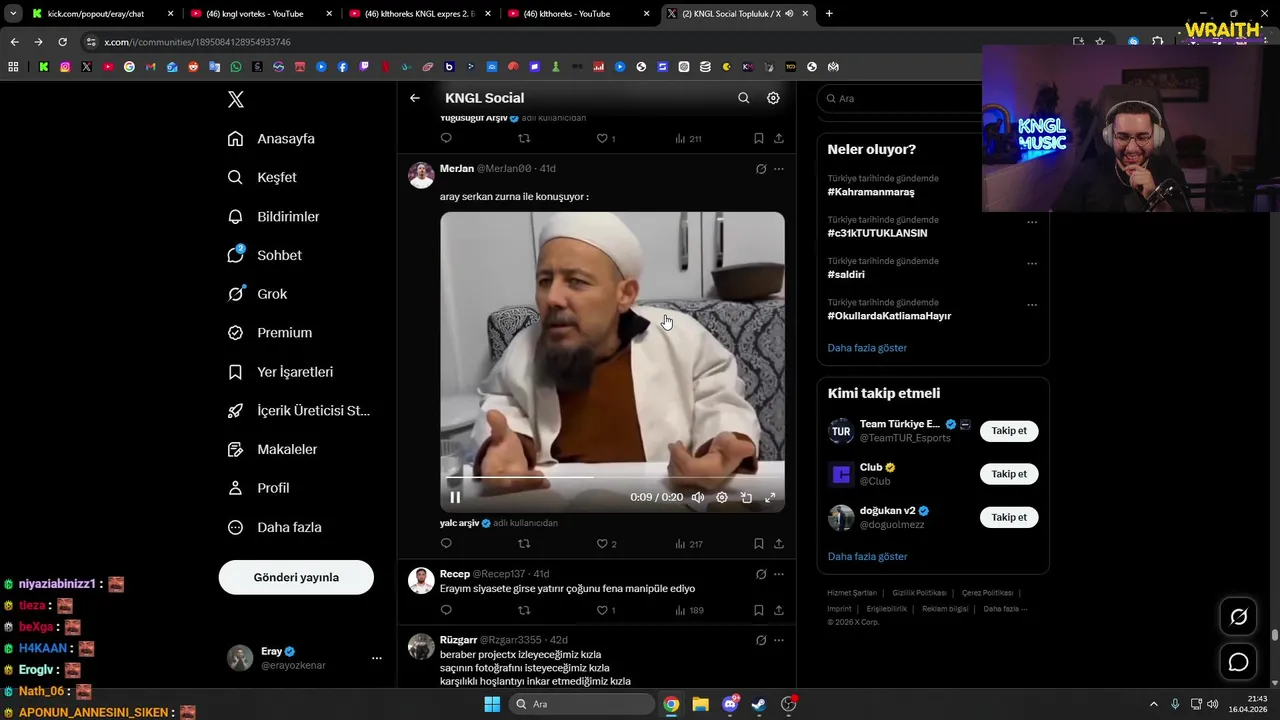The height and width of the screenshot is (720, 1280).
Task: Open the #Kahramanmaraş trend
Action: (x=871, y=192)
